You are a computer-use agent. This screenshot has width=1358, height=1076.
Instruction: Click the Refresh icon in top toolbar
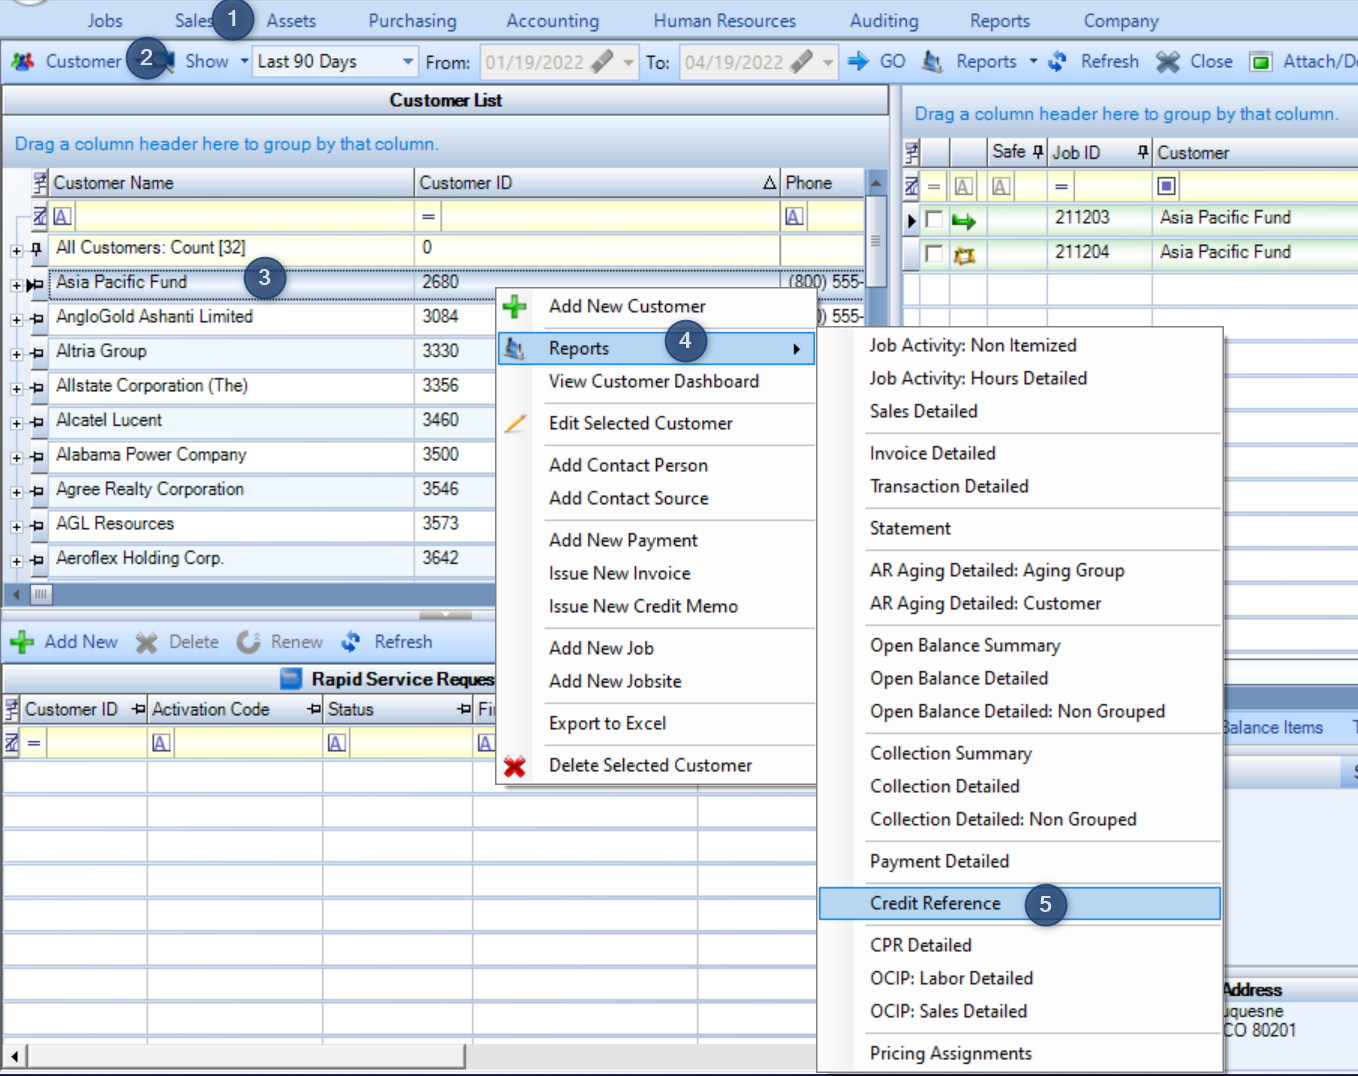(1057, 62)
